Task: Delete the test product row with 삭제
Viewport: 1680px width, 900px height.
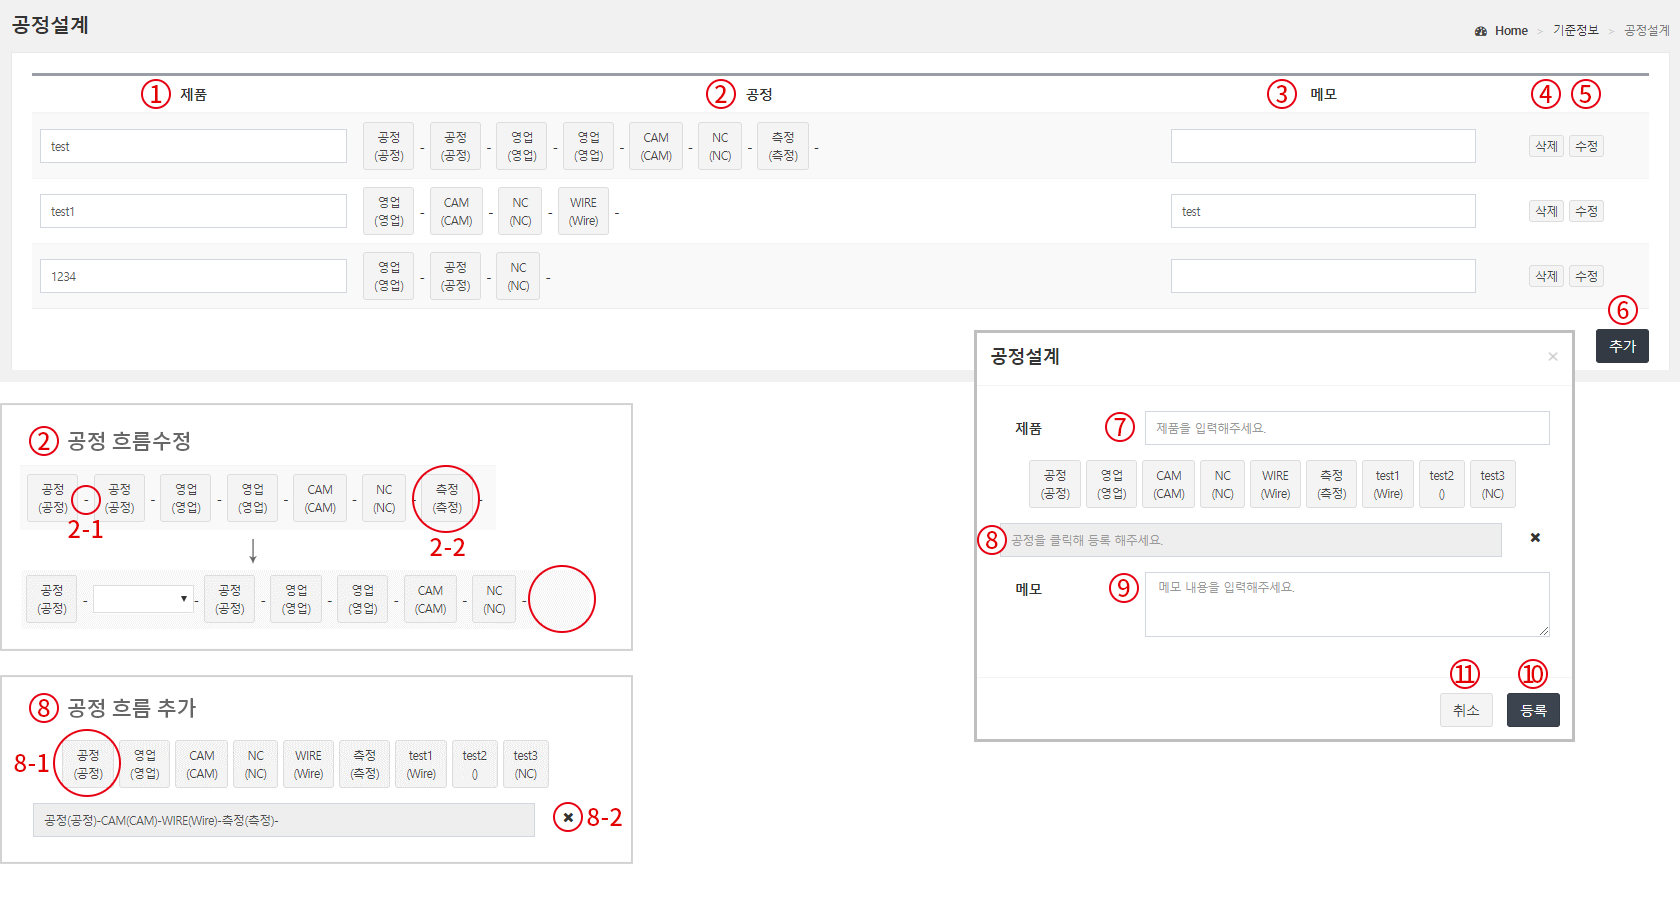Action: tap(1546, 146)
